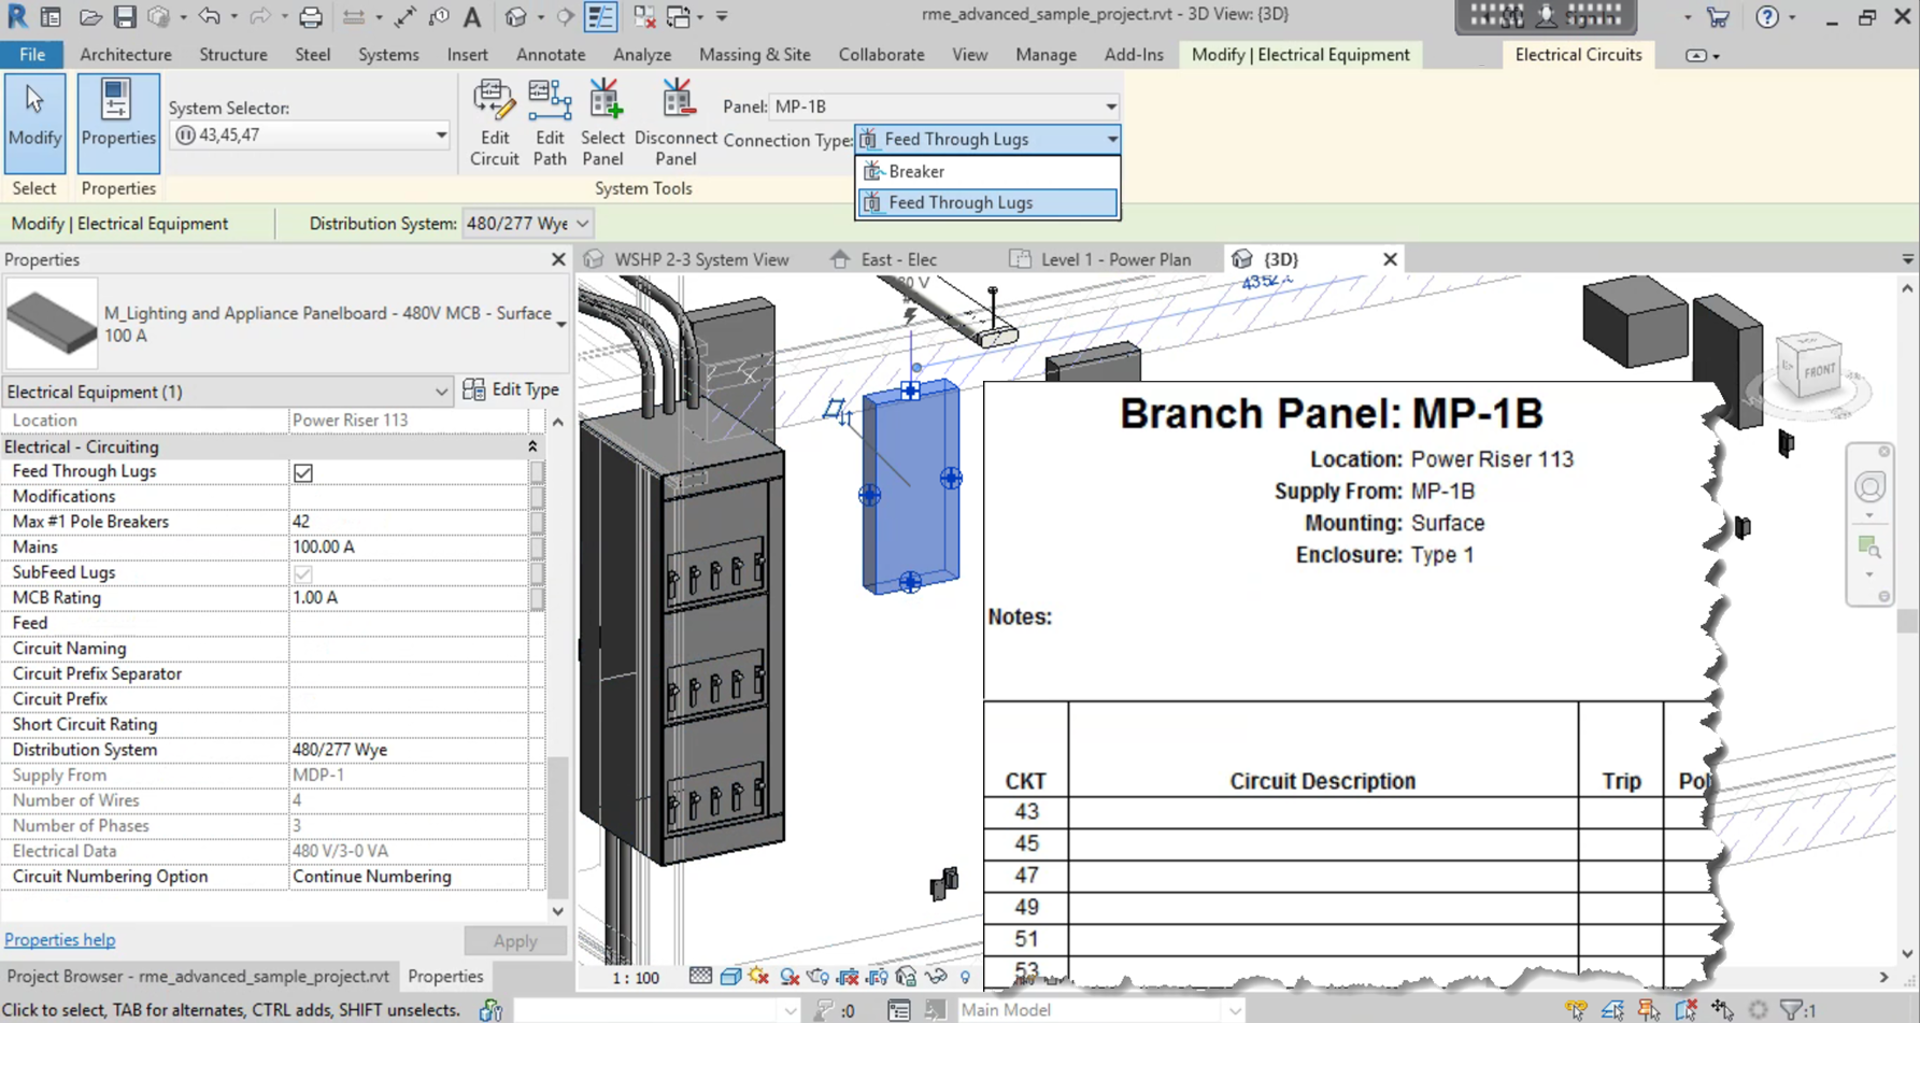1920x1080 pixels.
Task: Toggle the SubFeed Lugs checkbox
Action: point(303,573)
